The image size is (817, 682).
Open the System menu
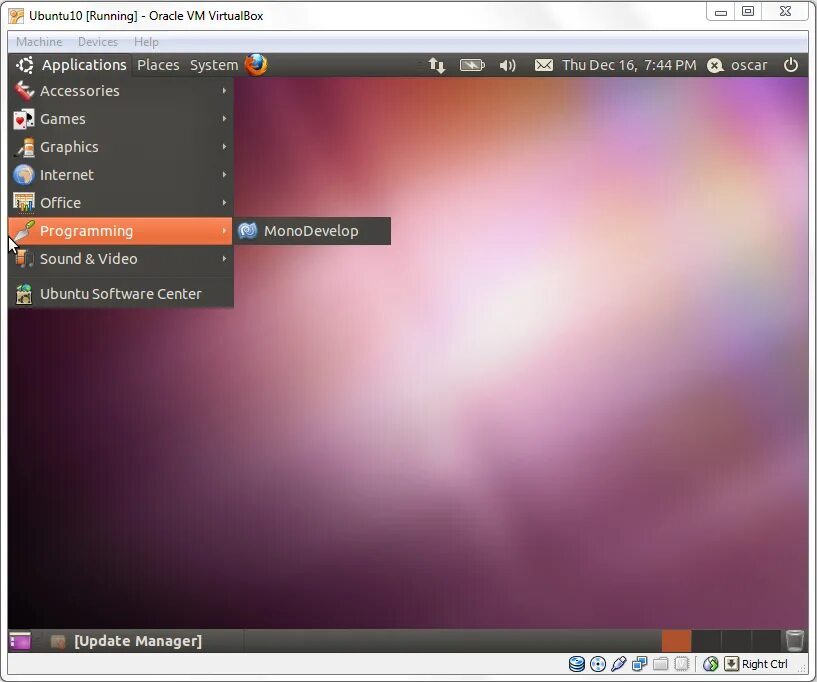coord(214,65)
